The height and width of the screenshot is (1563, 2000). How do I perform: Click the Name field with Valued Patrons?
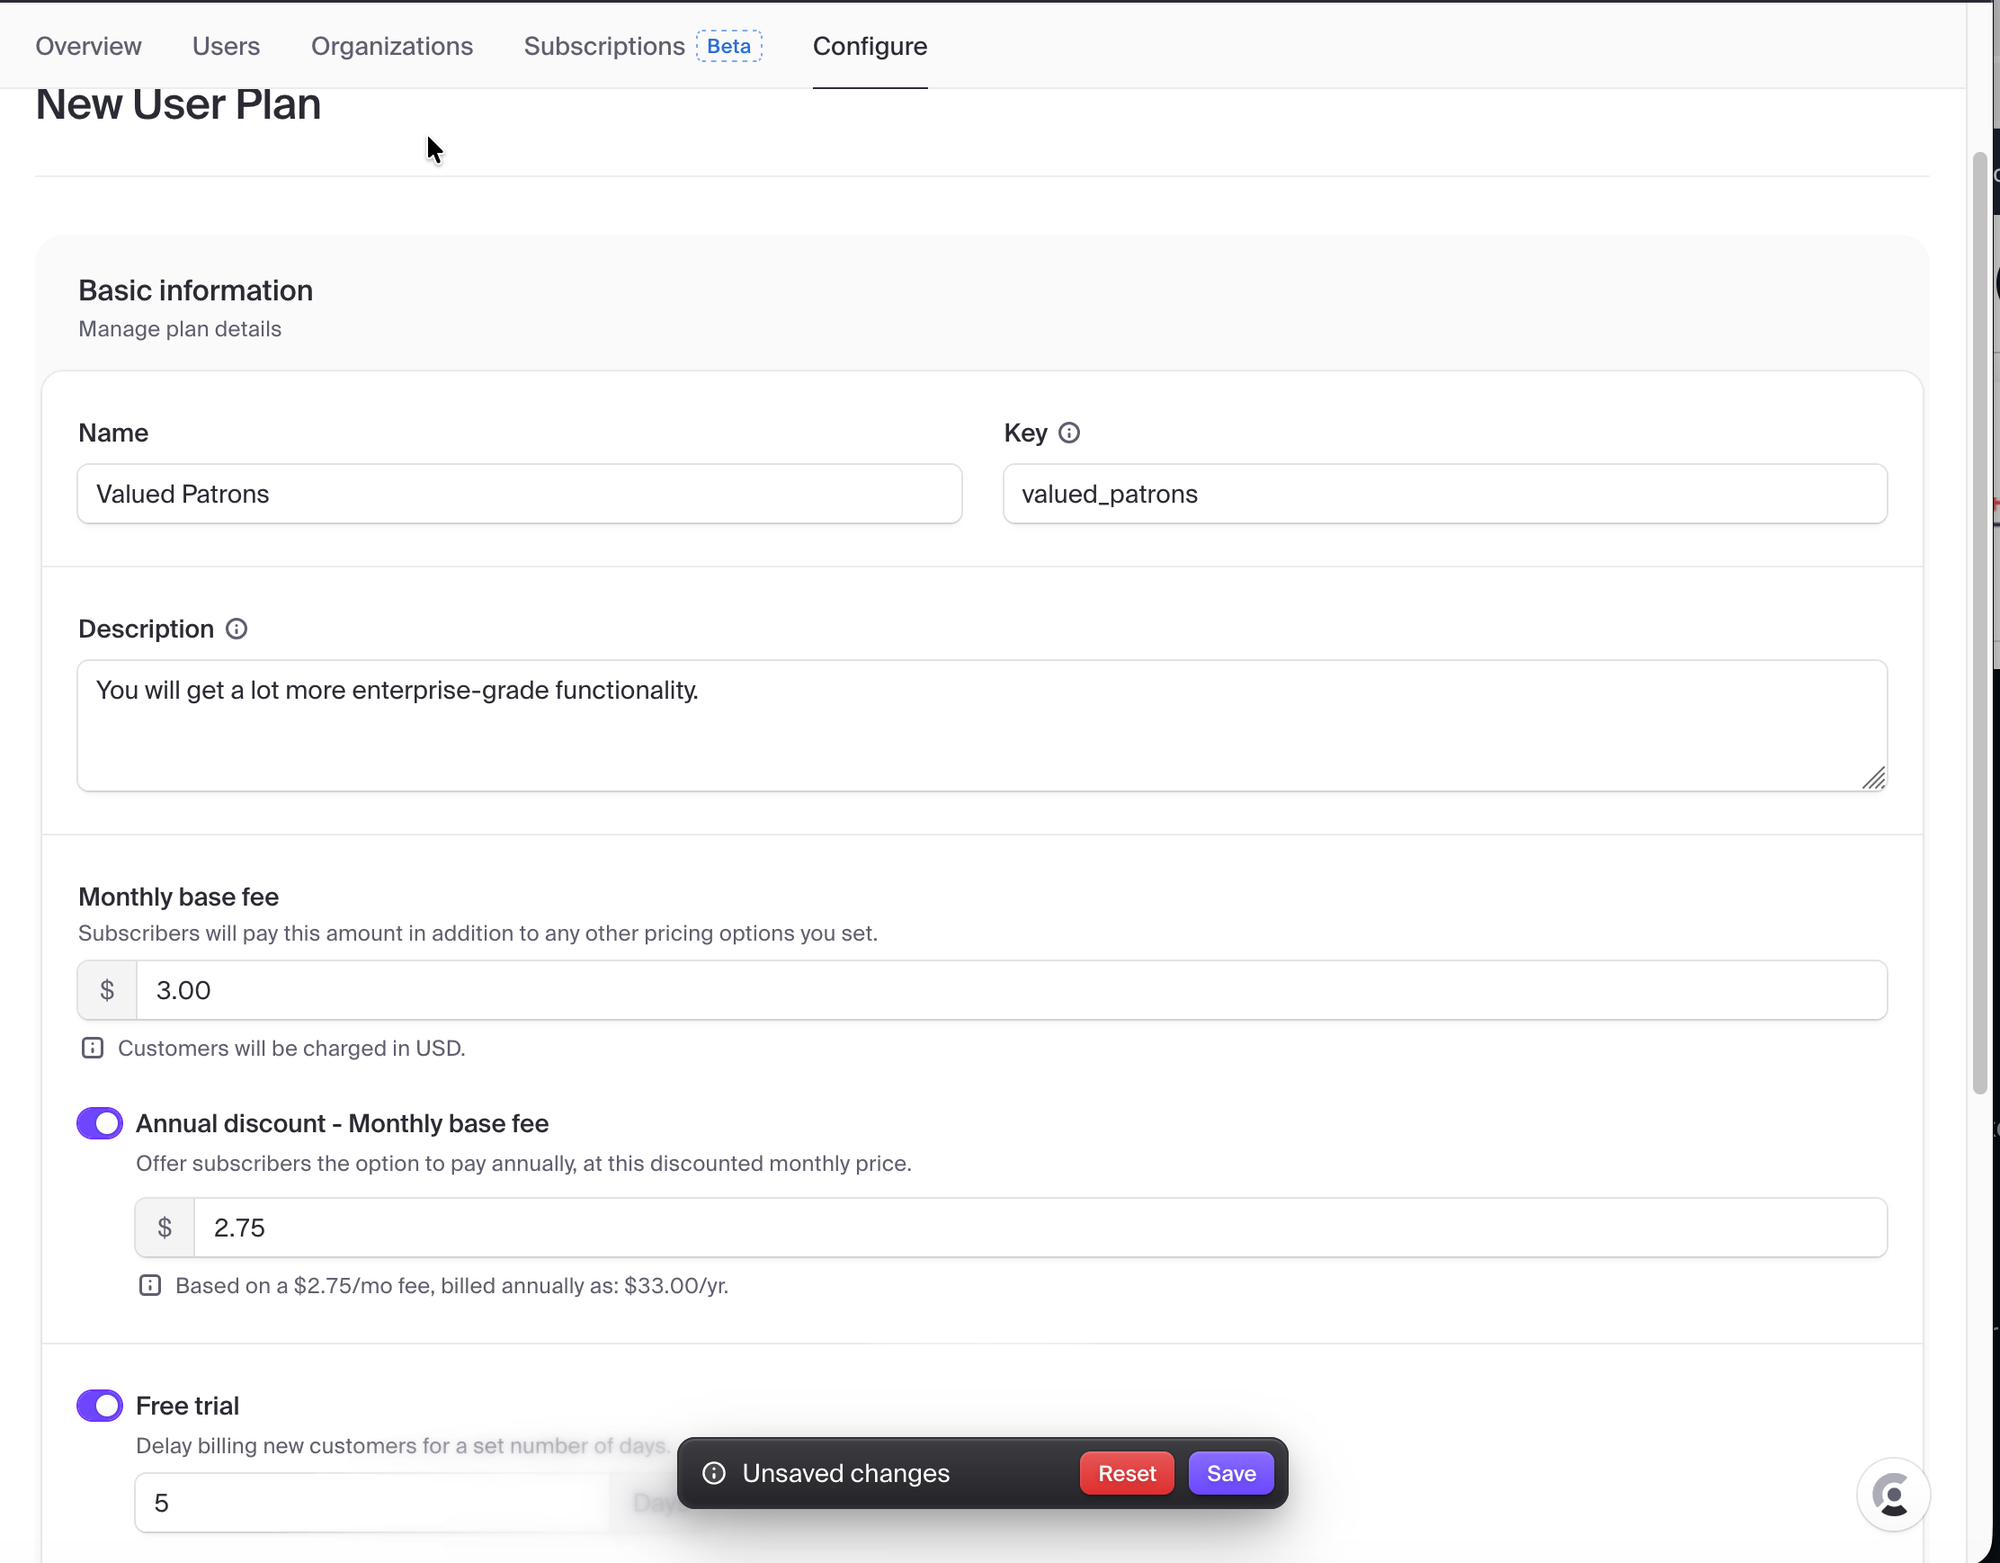point(519,494)
